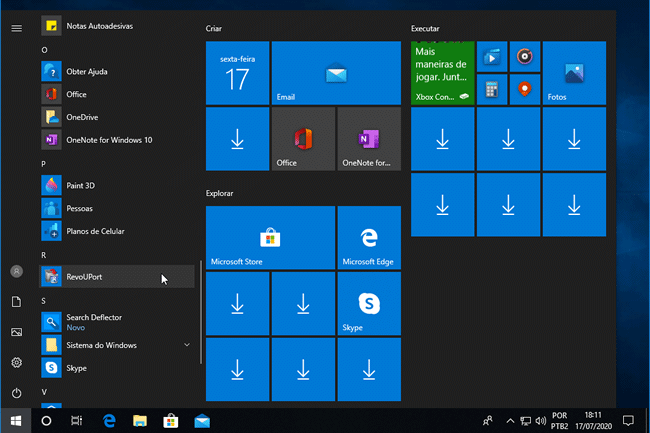Image resolution: width=650 pixels, height=433 pixels.
Task: Show hidden system tray icons
Action: tap(510, 421)
